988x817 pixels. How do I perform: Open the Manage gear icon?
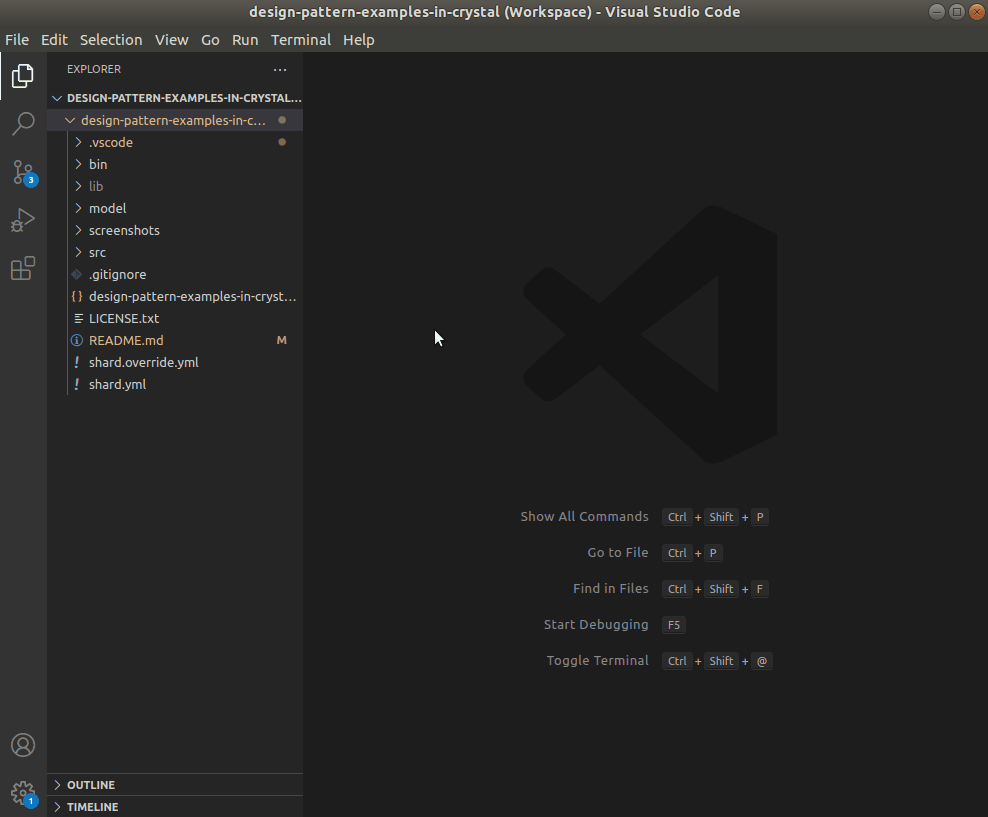[x=24, y=794]
